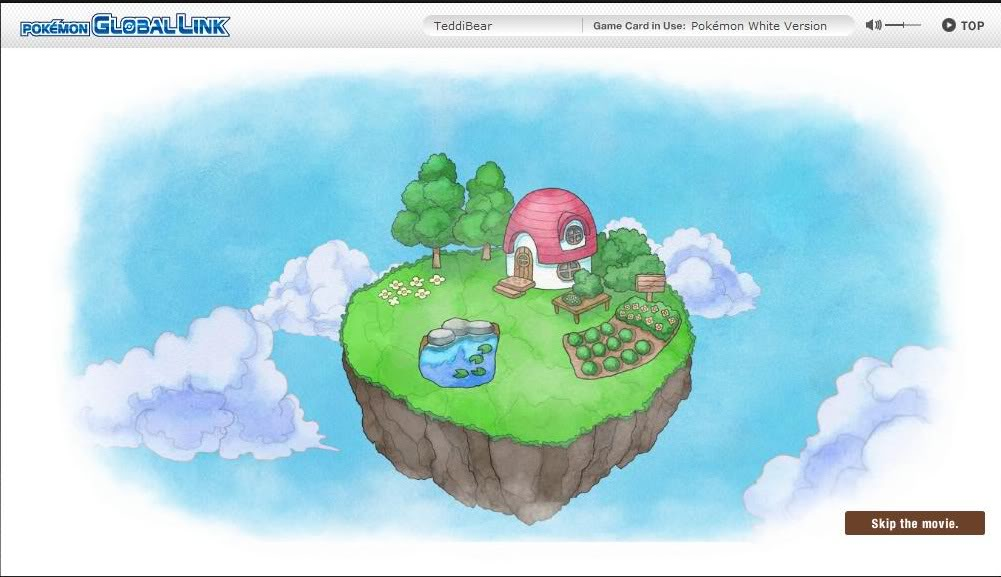This screenshot has height=577, width=1001.
Task: Skip the movie
Action: (915, 523)
